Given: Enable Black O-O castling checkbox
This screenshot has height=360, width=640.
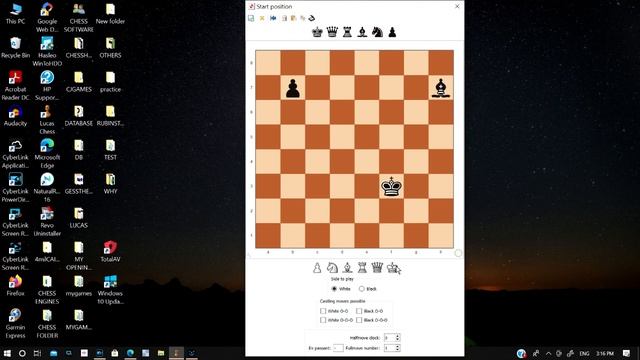Looking at the screenshot, I should coord(359,311).
